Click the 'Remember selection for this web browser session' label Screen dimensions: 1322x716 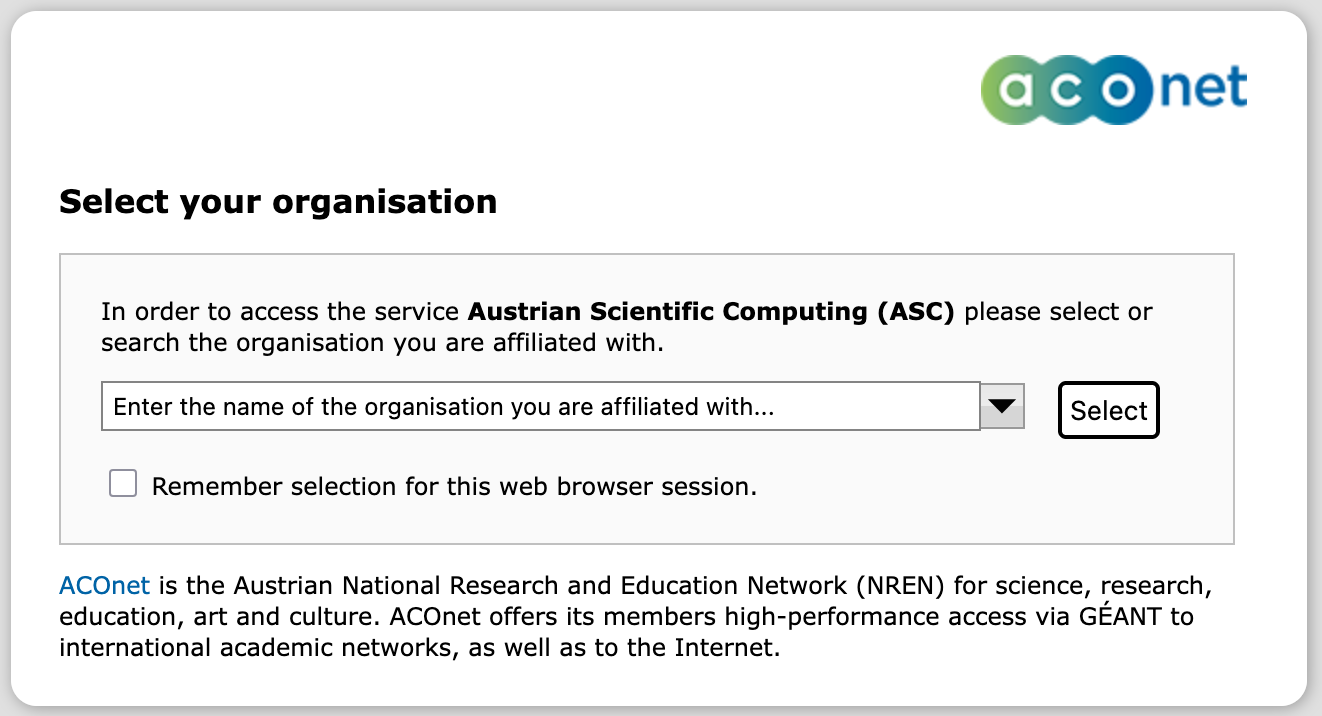coord(454,487)
